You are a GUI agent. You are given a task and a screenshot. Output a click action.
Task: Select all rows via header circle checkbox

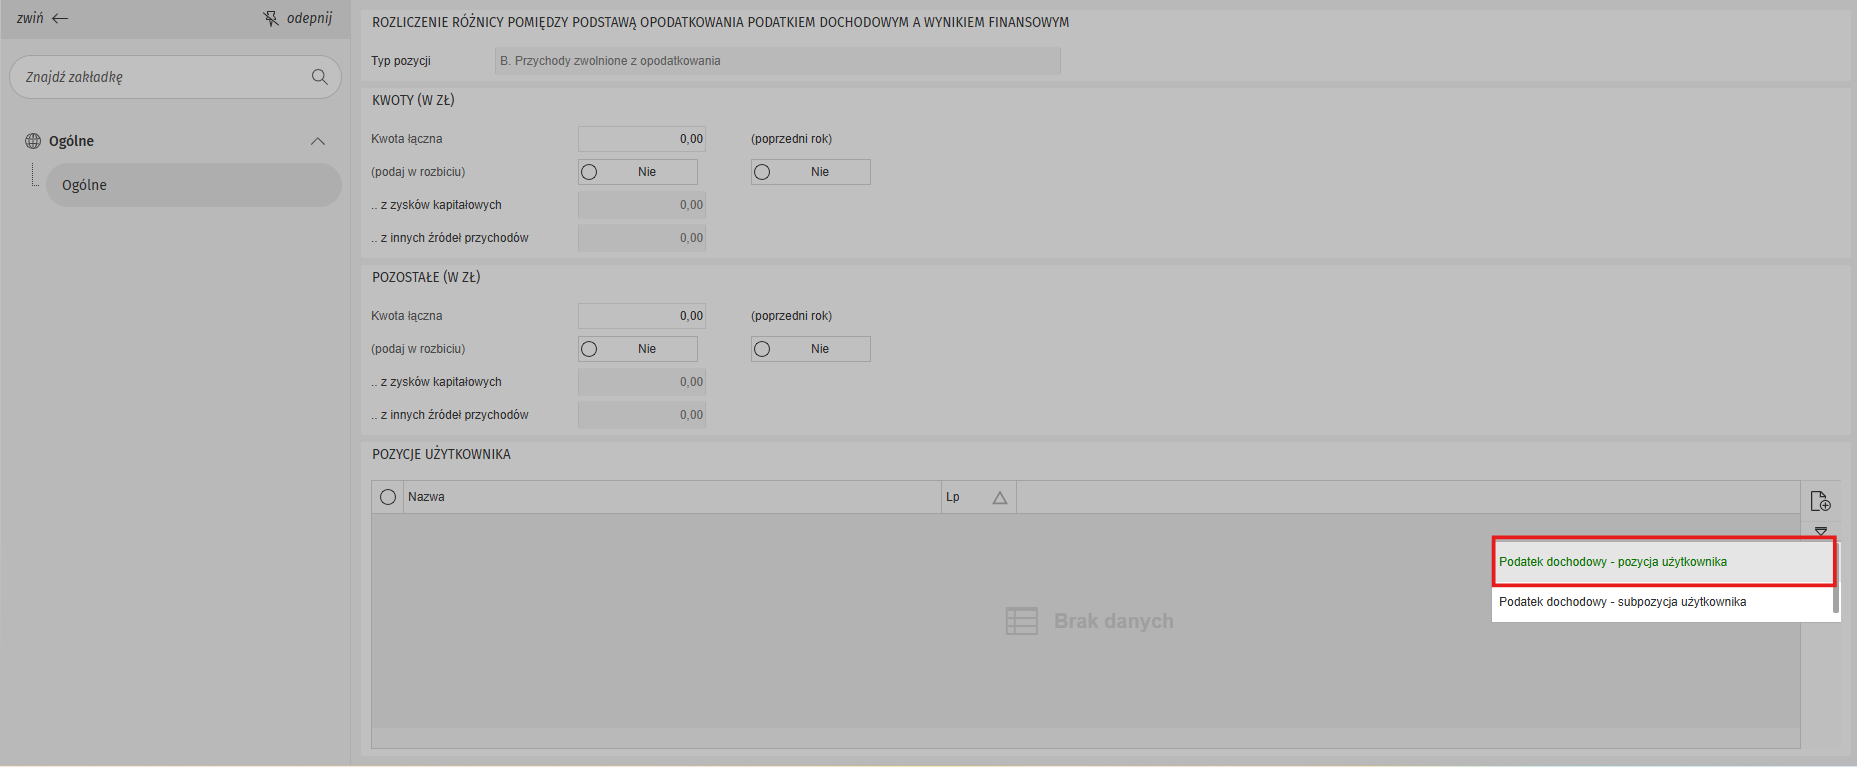click(x=388, y=497)
